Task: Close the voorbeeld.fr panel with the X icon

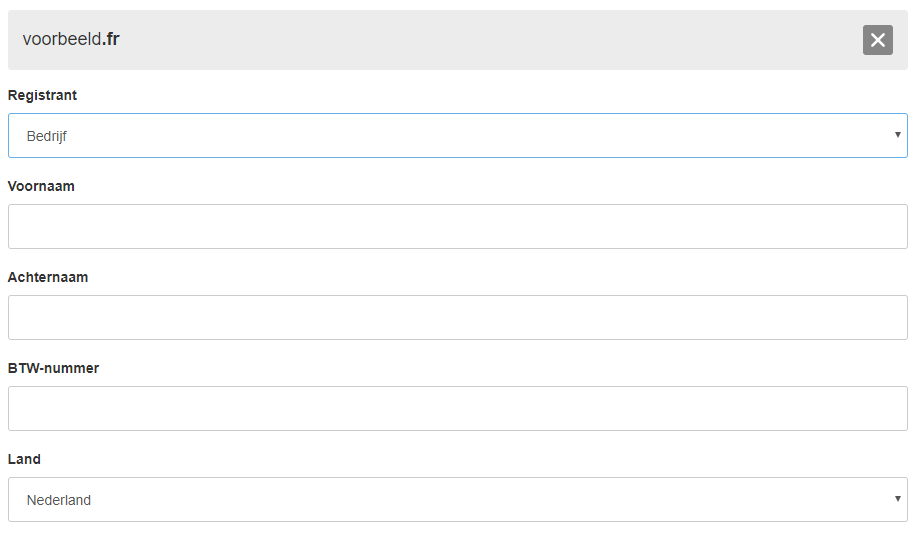Action: pos(877,40)
